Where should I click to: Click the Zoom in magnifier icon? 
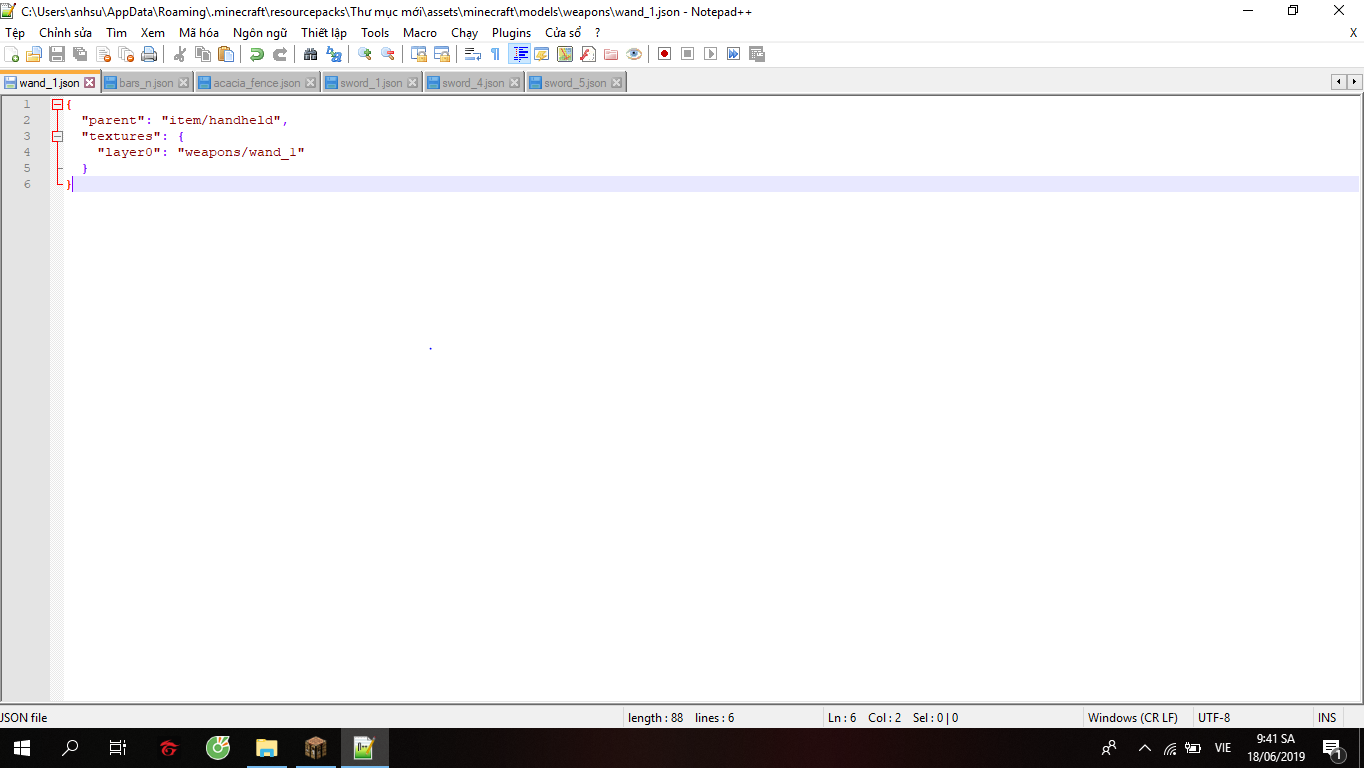point(365,54)
